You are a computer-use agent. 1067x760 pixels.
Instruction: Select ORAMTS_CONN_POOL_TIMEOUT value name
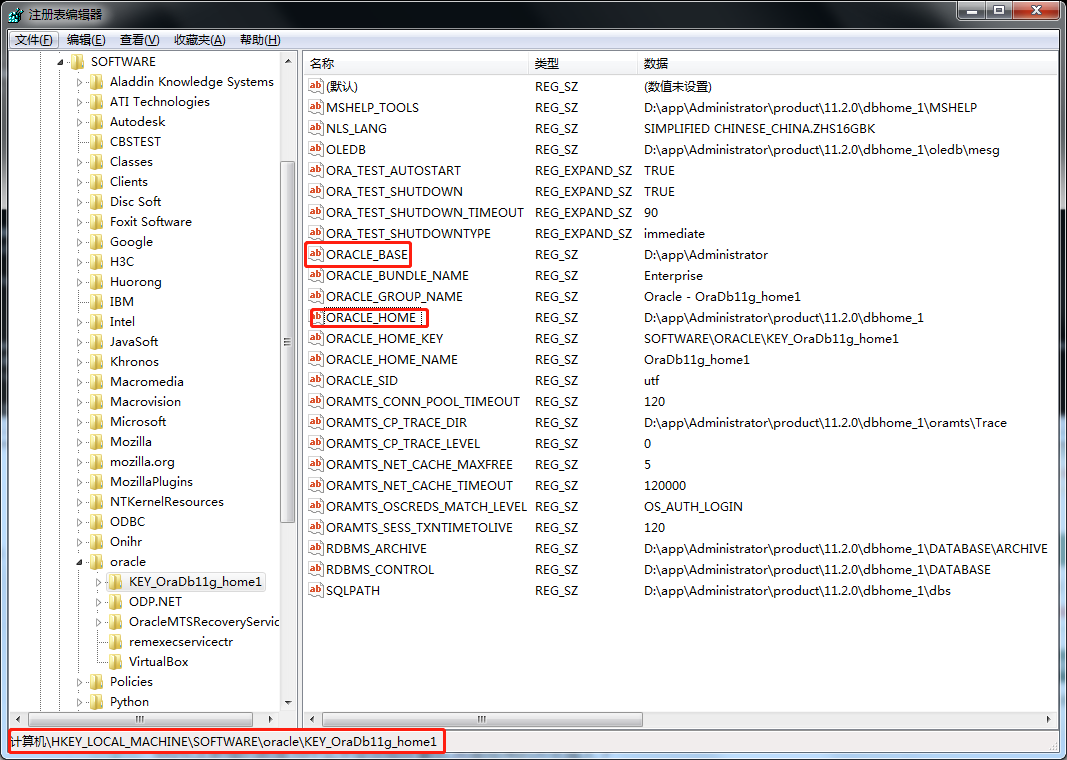(x=423, y=401)
